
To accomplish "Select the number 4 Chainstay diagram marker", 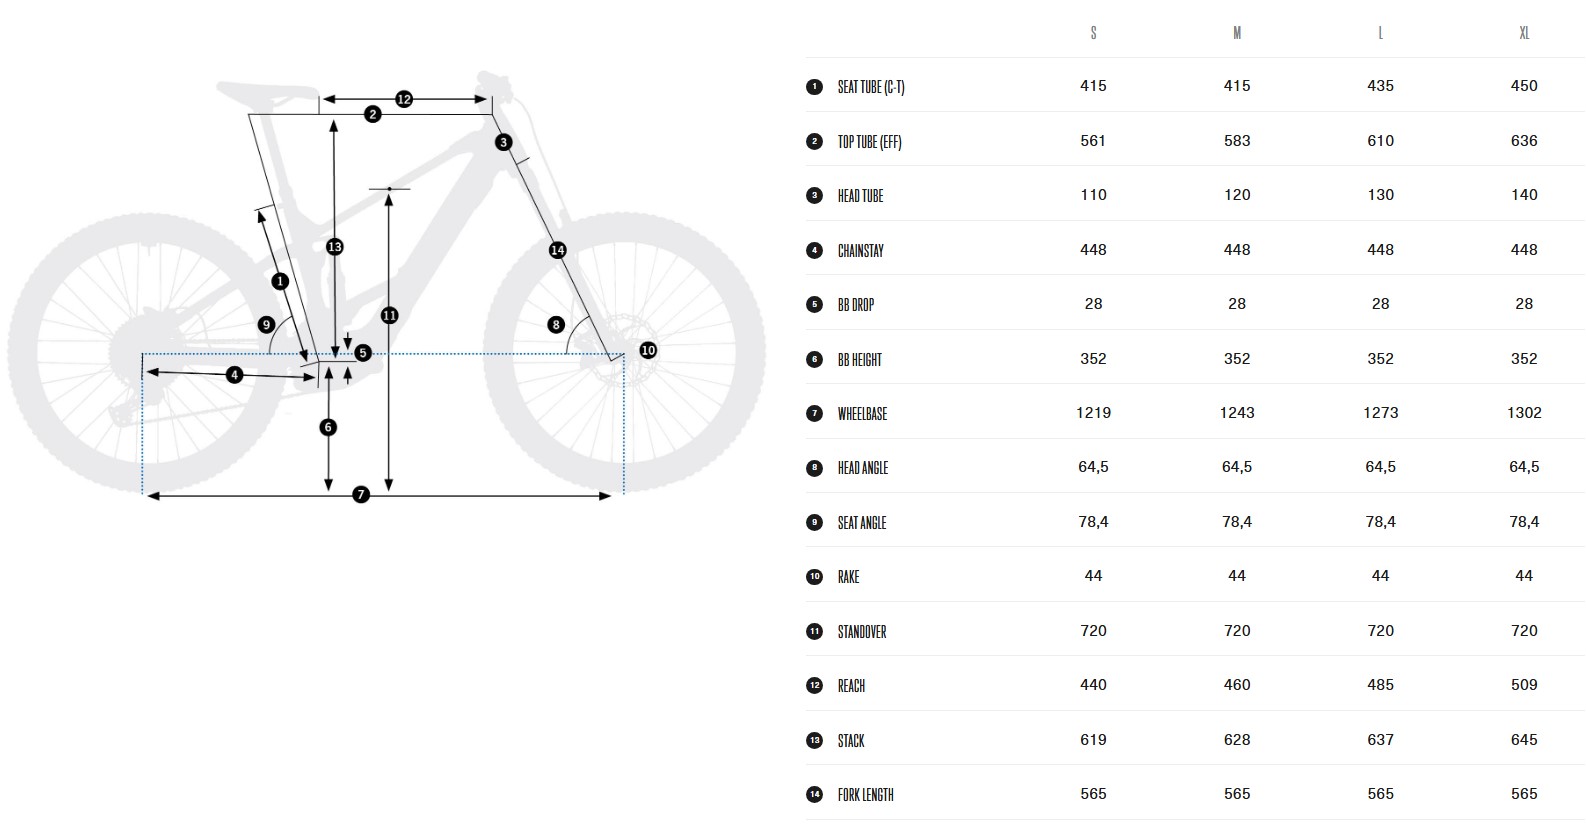I will tap(234, 375).
